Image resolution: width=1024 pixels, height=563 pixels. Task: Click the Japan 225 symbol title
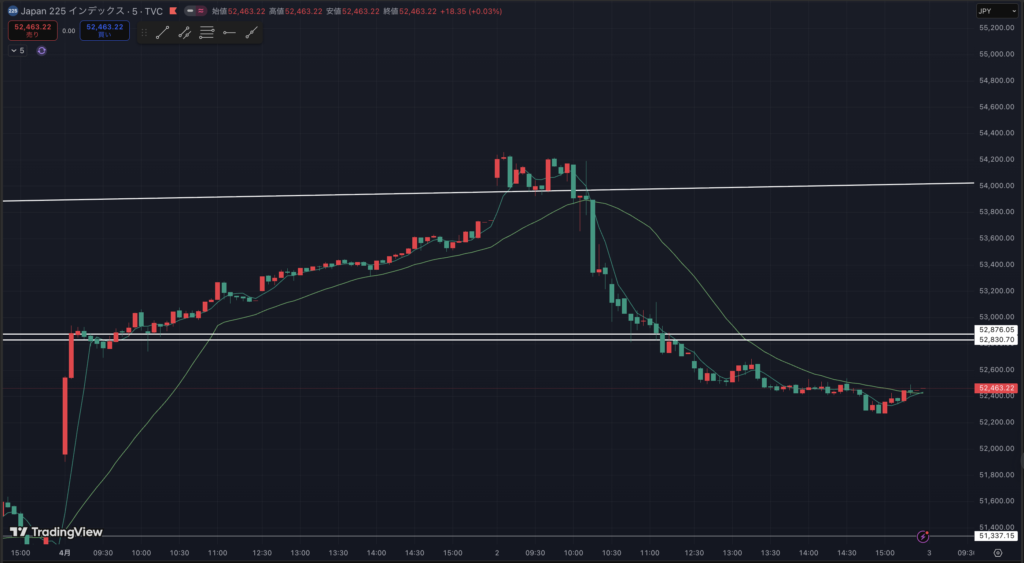pyautogui.click(x=90, y=11)
